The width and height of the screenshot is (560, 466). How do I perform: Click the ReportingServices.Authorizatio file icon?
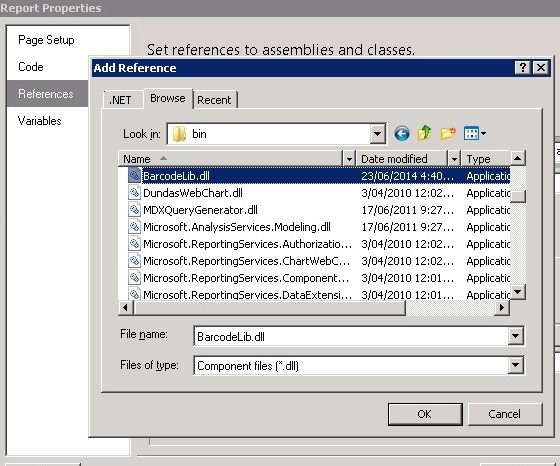pos(134,244)
